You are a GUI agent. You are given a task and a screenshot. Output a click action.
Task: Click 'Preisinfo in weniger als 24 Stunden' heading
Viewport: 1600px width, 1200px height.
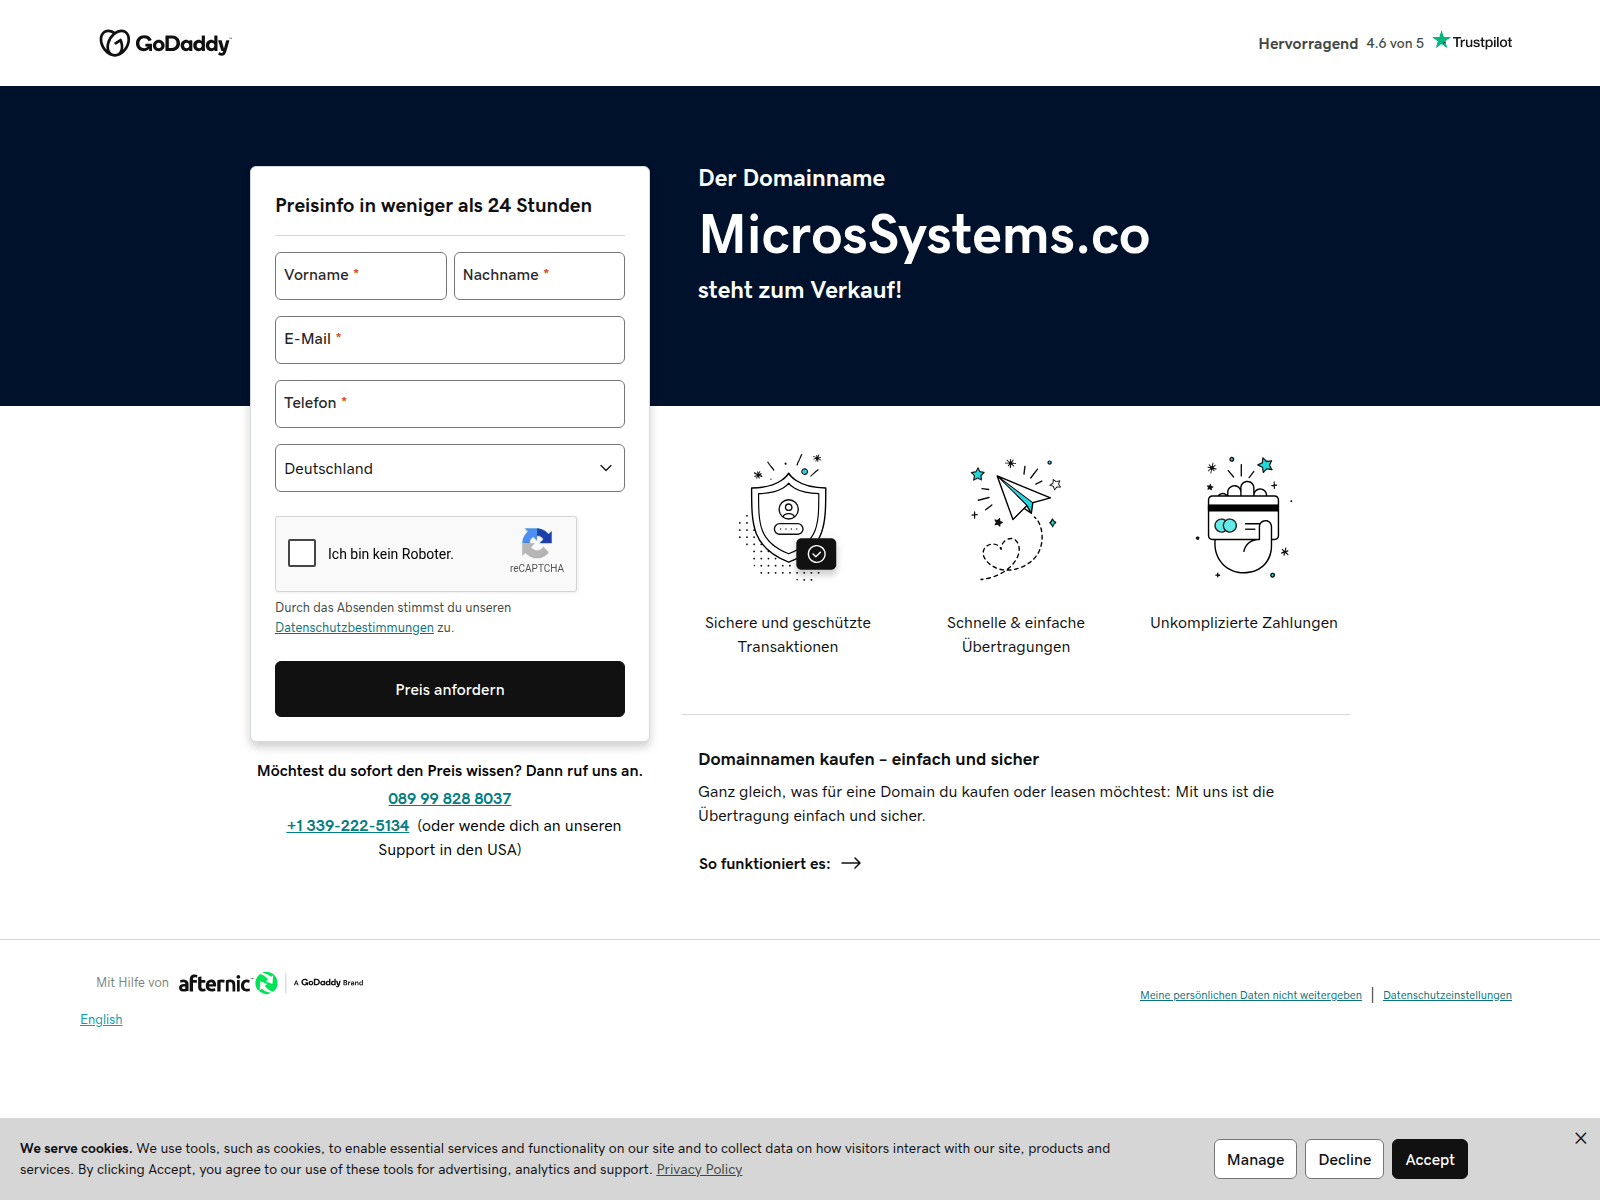(433, 206)
